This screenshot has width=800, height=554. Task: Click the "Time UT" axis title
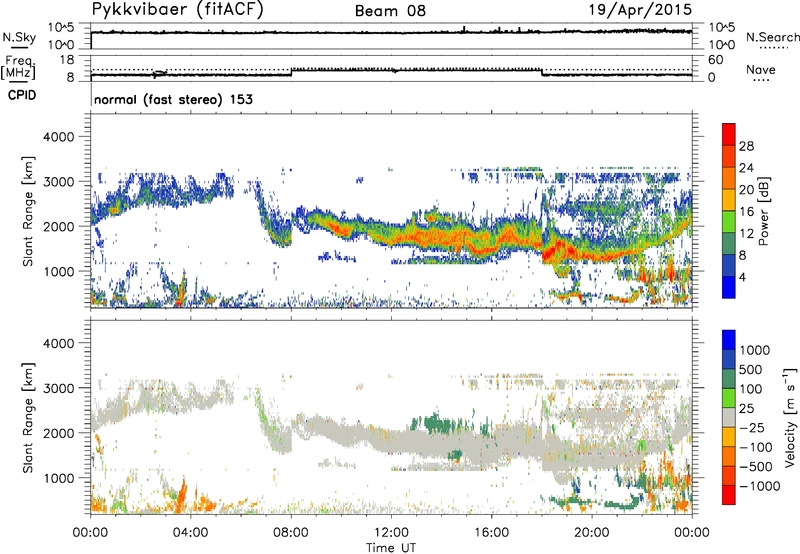(391, 548)
